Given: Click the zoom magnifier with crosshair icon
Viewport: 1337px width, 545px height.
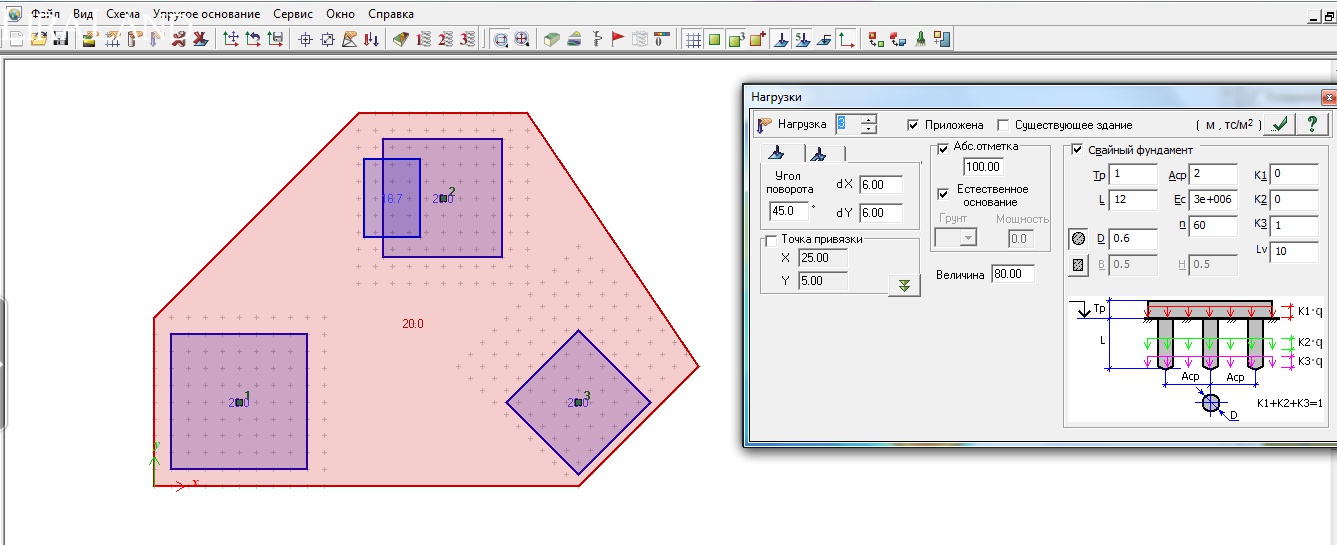Looking at the screenshot, I should pos(521,39).
